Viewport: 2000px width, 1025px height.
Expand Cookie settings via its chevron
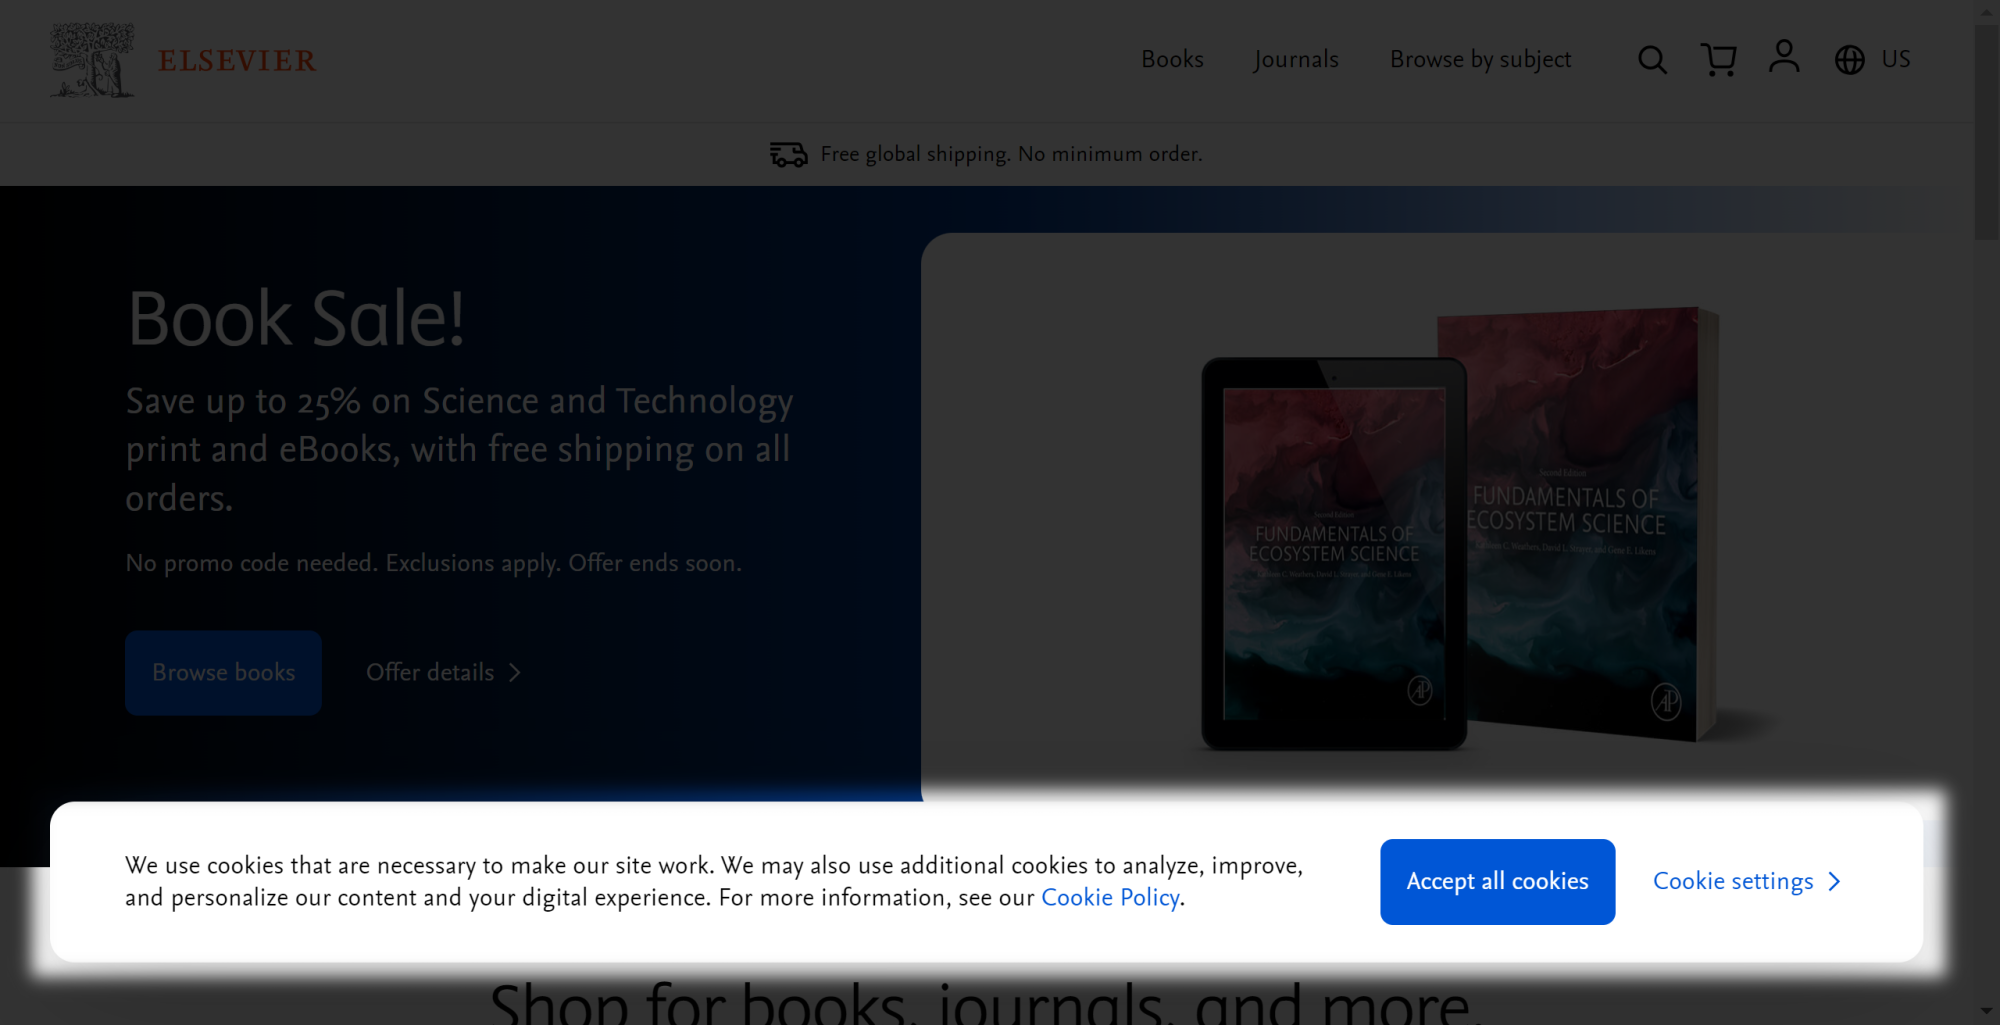pos(1835,881)
